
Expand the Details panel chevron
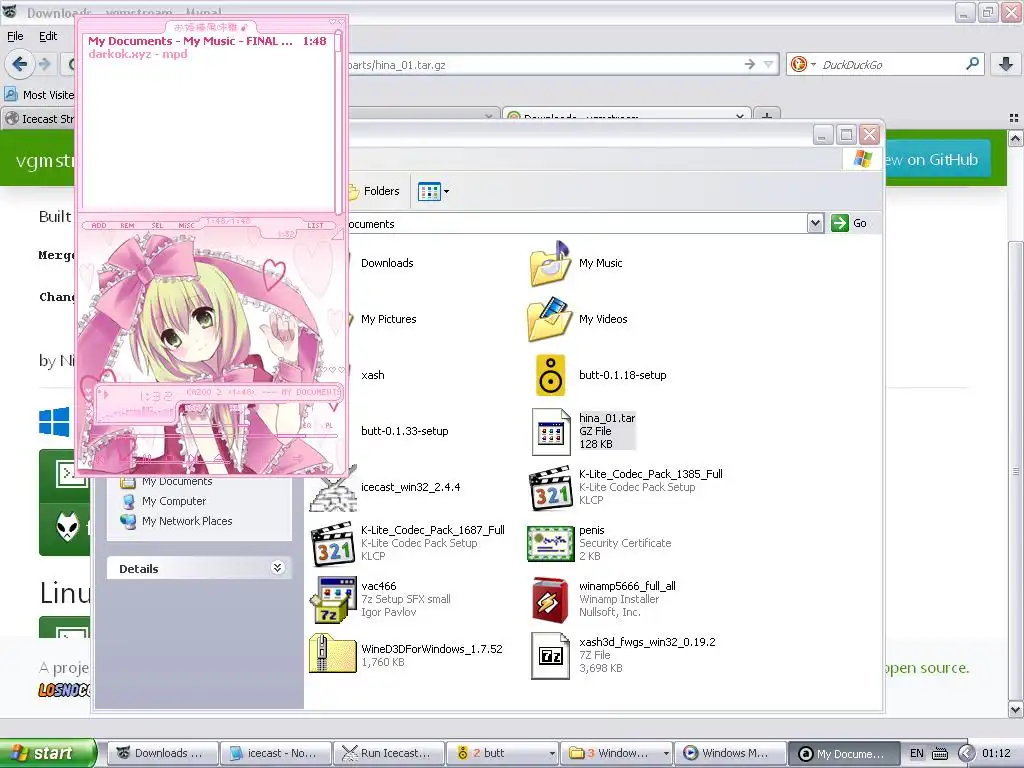pyautogui.click(x=278, y=568)
